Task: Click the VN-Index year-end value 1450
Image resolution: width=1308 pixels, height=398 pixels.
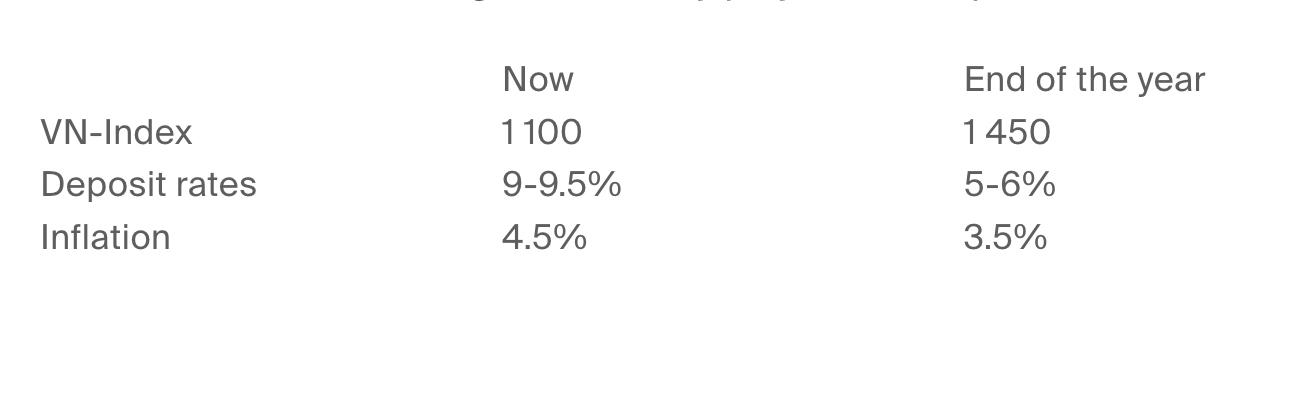Action: click(1007, 132)
